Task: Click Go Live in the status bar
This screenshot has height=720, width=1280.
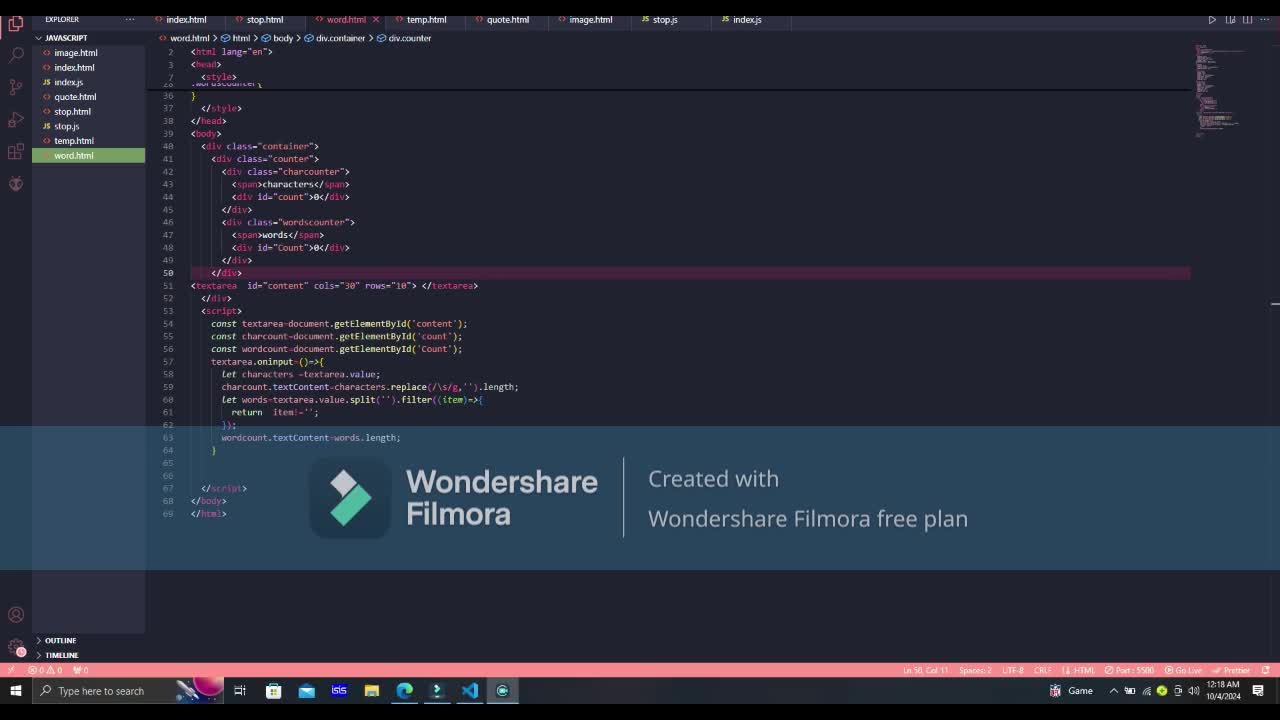Action: coord(1184,670)
